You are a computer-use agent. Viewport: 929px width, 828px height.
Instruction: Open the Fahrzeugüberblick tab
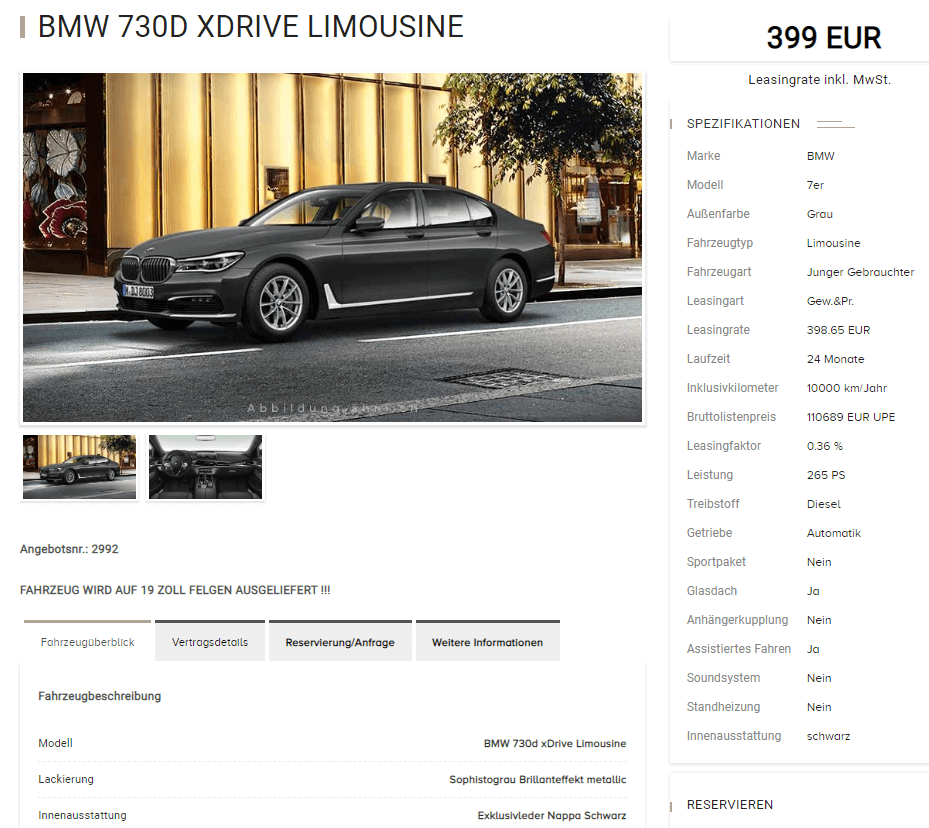click(x=88, y=641)
